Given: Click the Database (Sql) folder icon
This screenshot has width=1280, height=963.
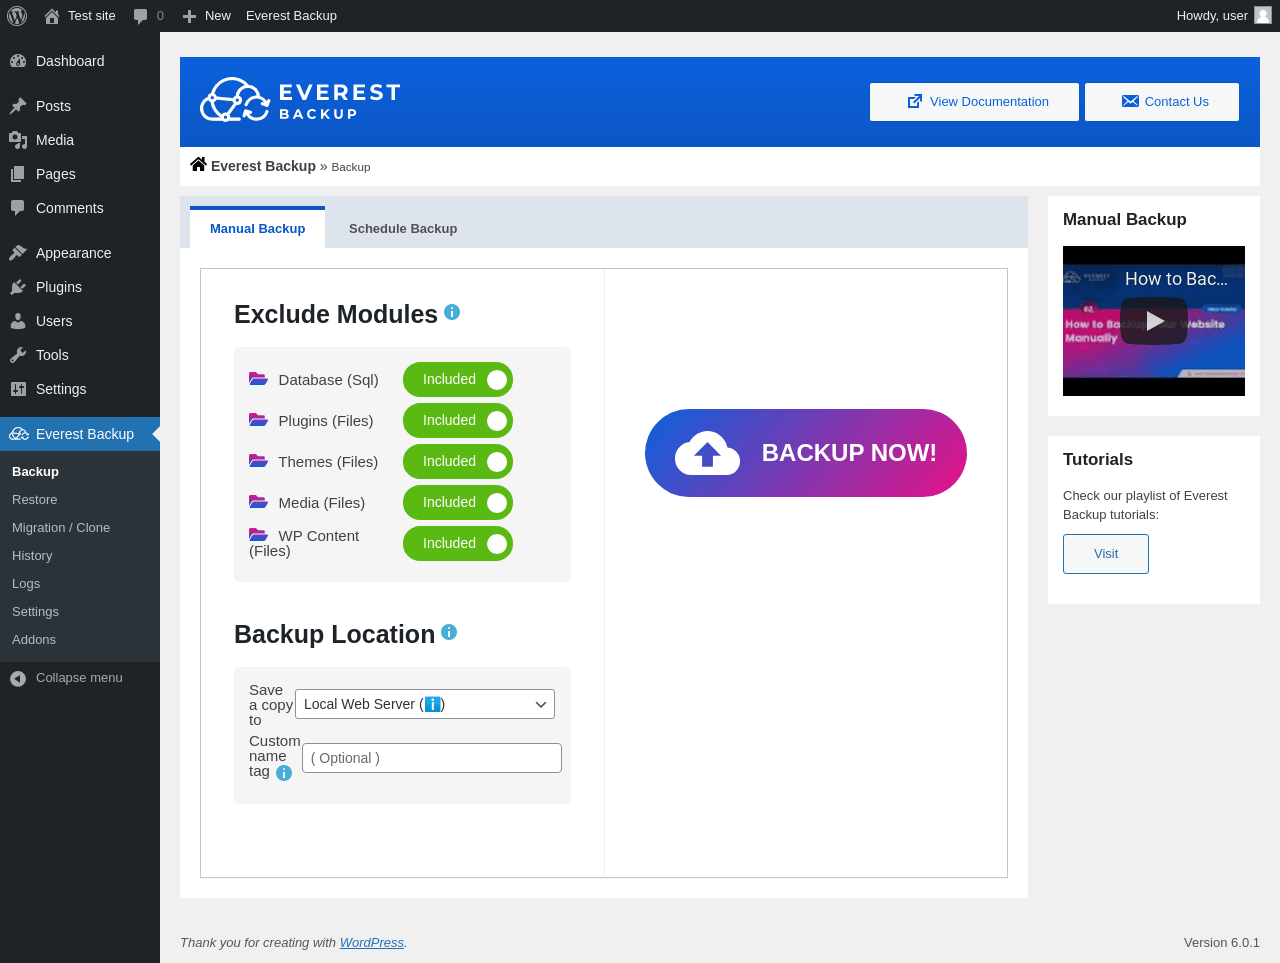Looking at the screenshot, I should pyautogui.click(x=258, y=379).
